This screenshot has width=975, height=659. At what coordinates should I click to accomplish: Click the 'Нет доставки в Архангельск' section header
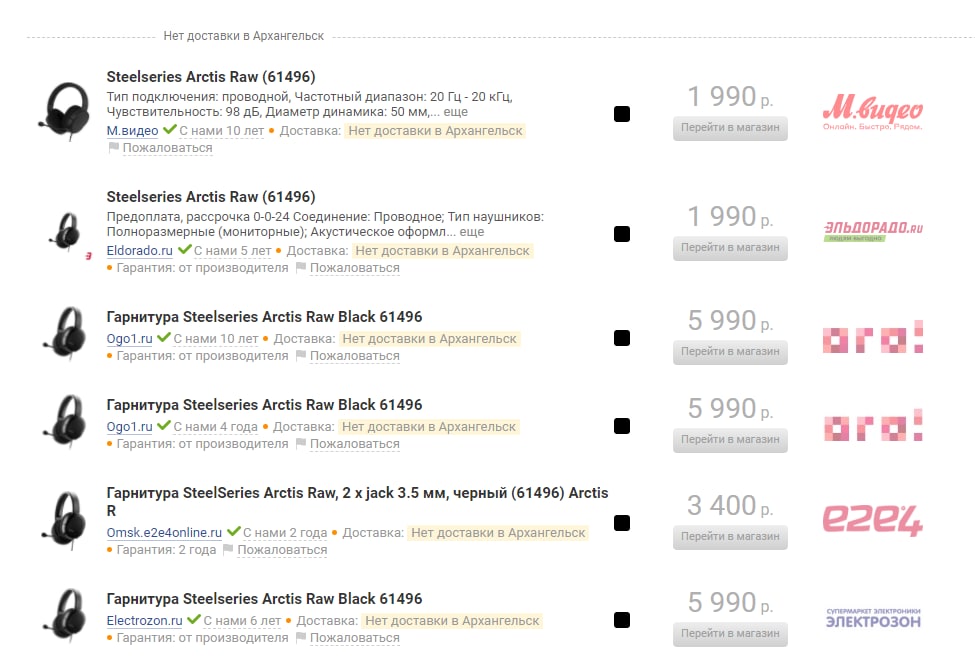point(243,36)
